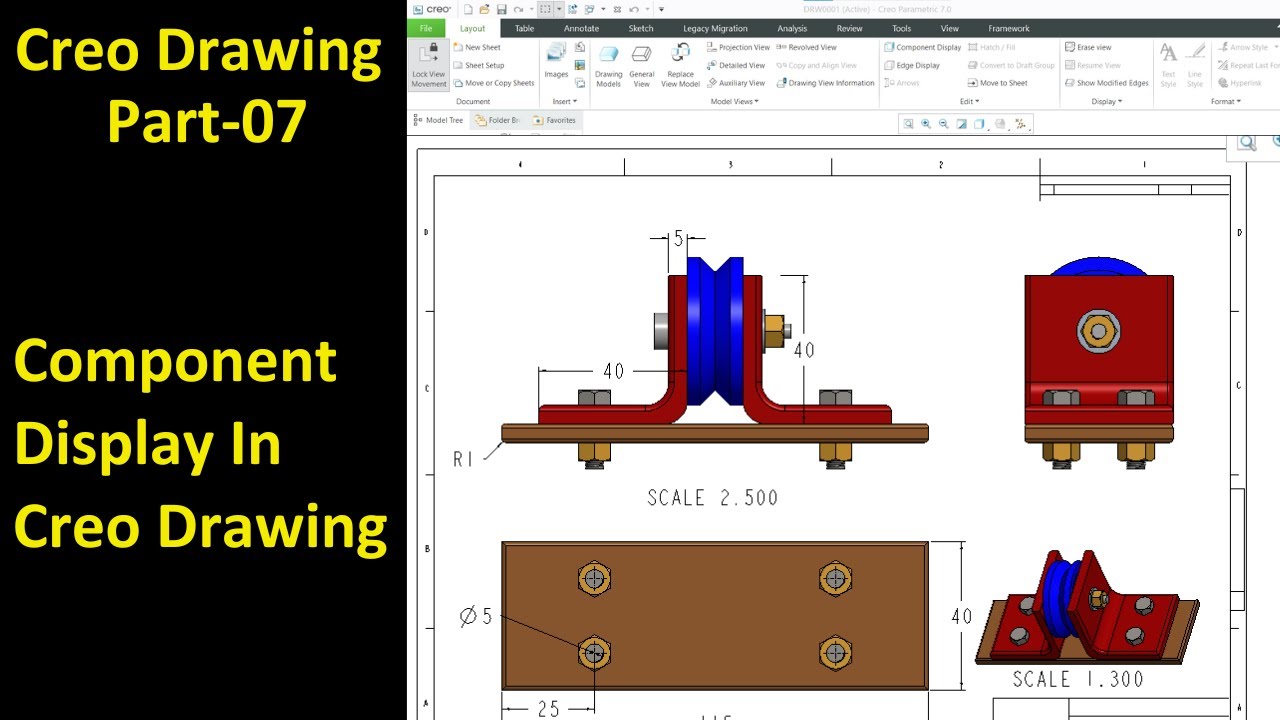
Task: Click the middle picture icon beside Images
Action: pyautogui.click(x=580, y=65)
